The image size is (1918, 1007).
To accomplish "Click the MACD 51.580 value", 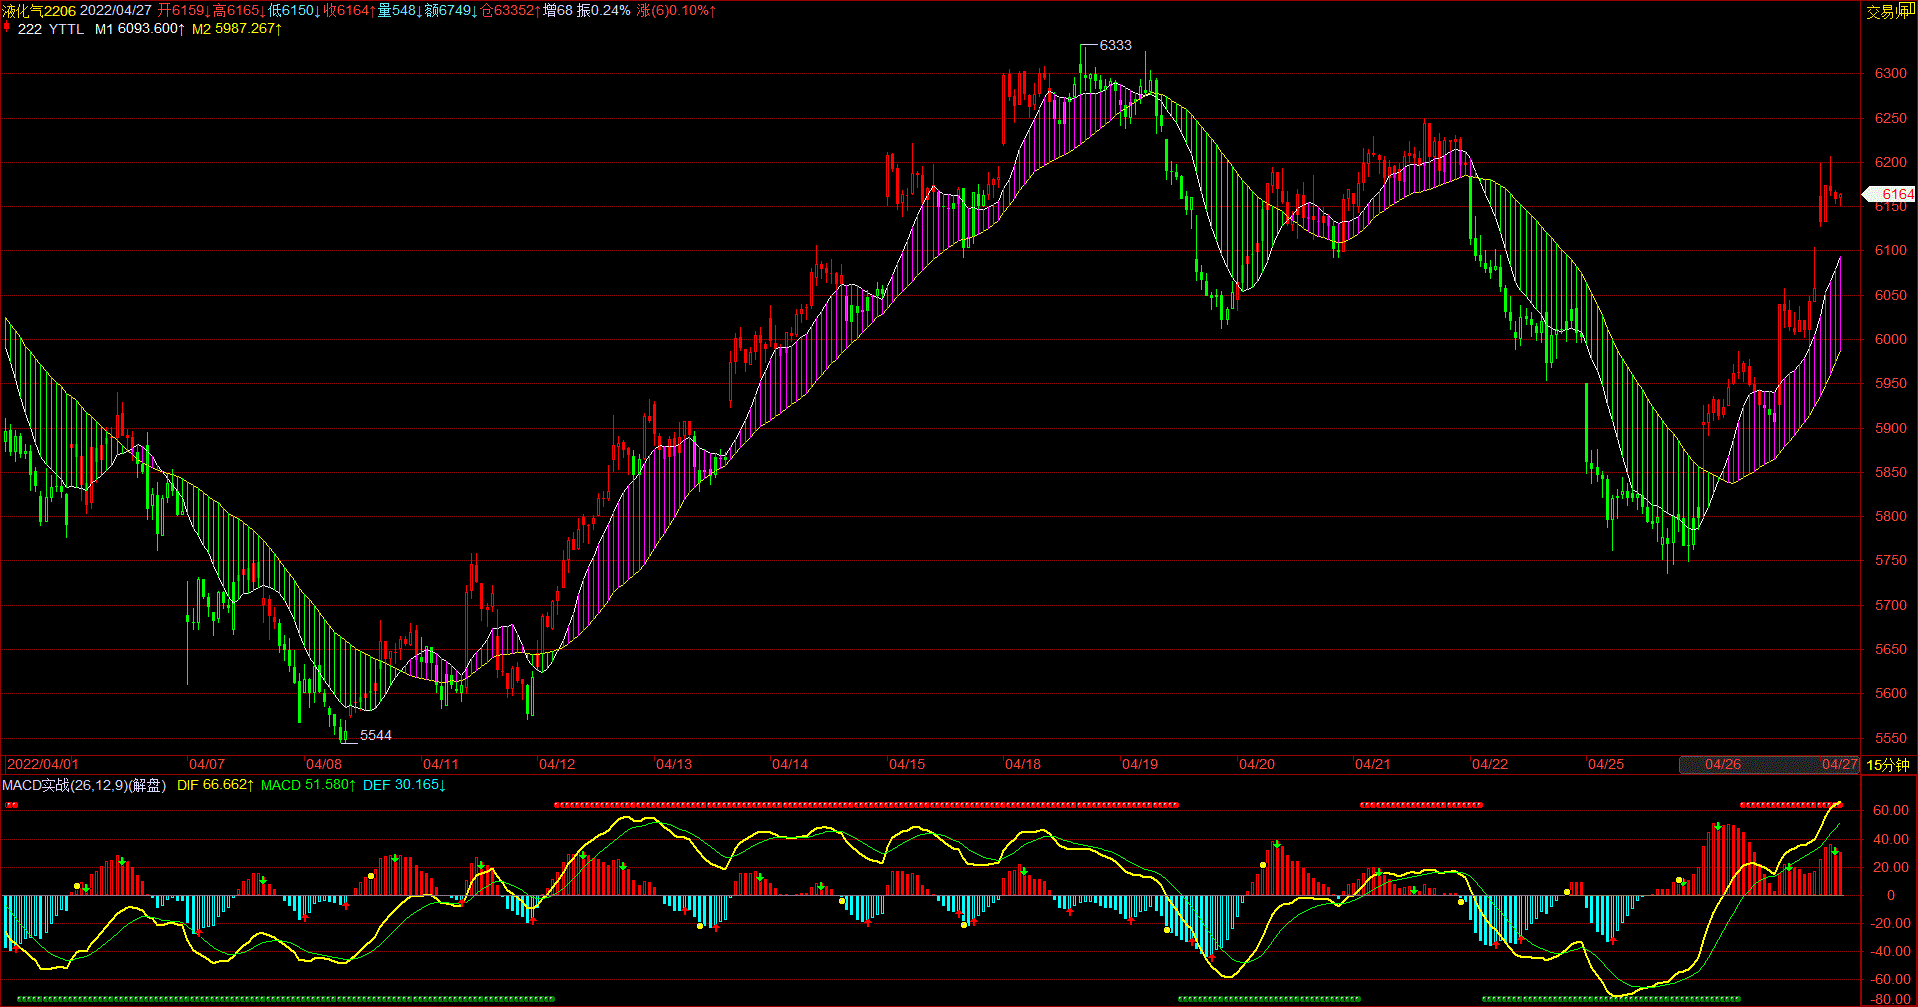I will (308, 785).
